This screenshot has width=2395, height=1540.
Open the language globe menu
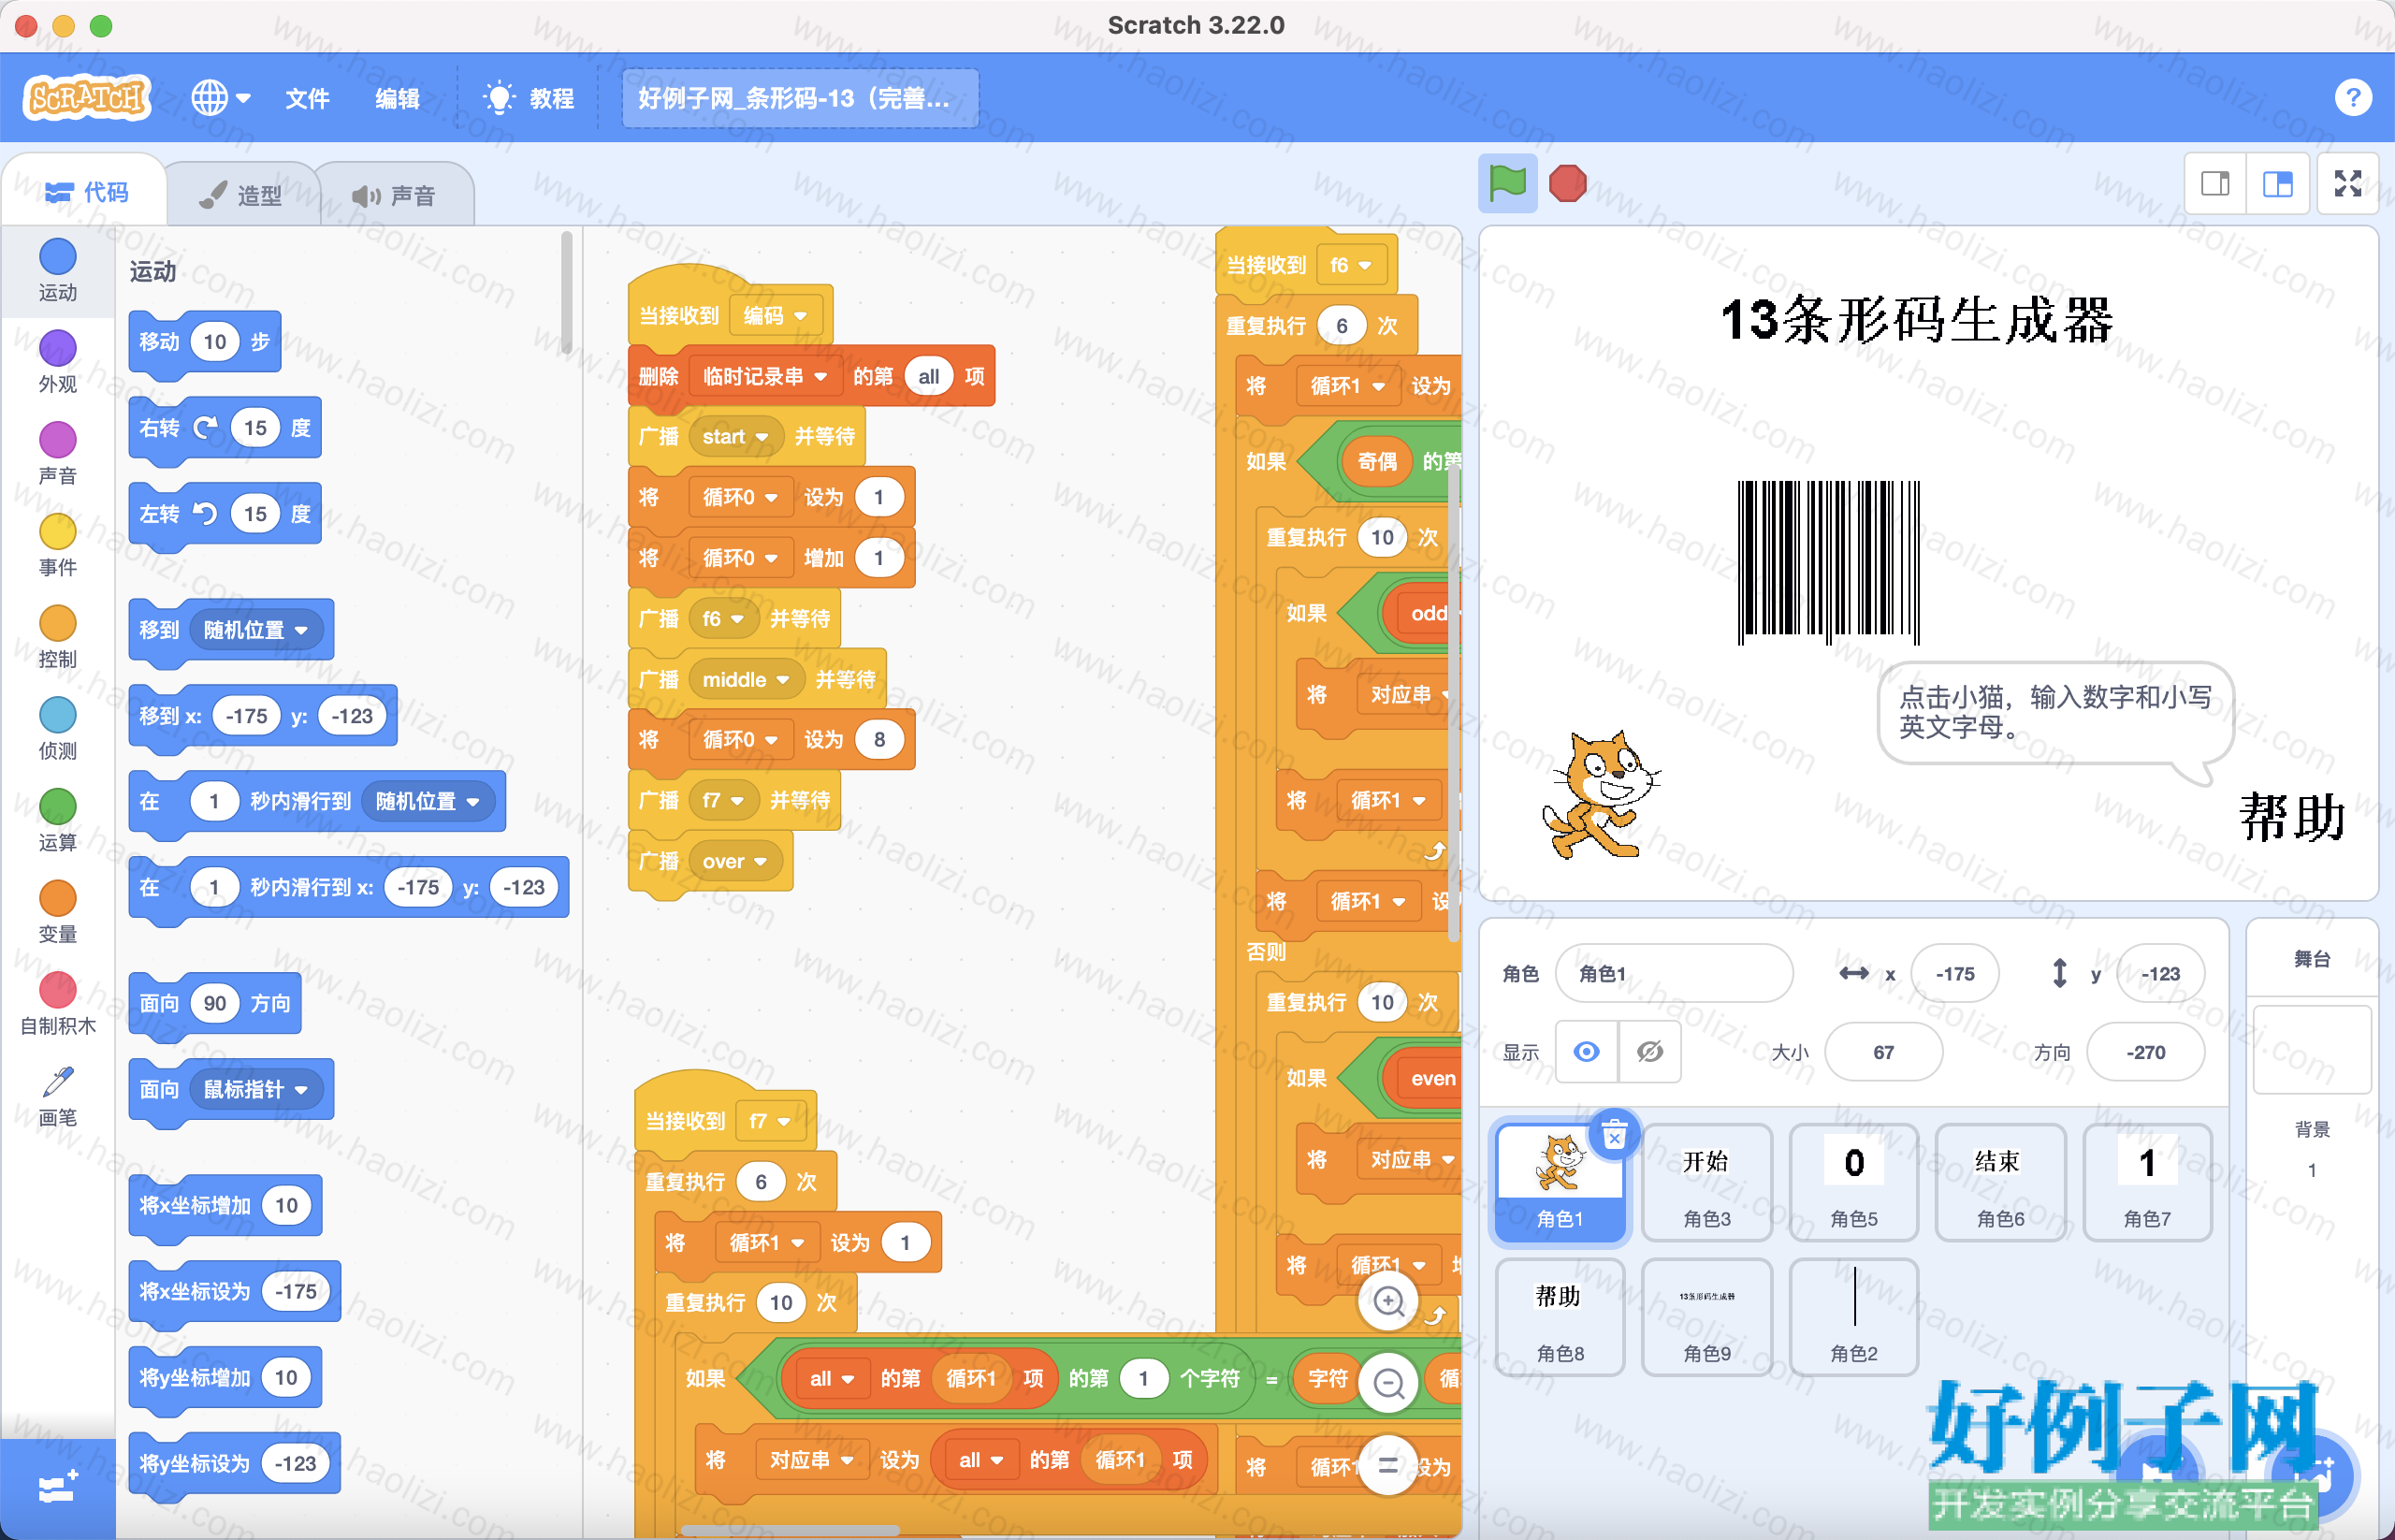tap(220, 98)
